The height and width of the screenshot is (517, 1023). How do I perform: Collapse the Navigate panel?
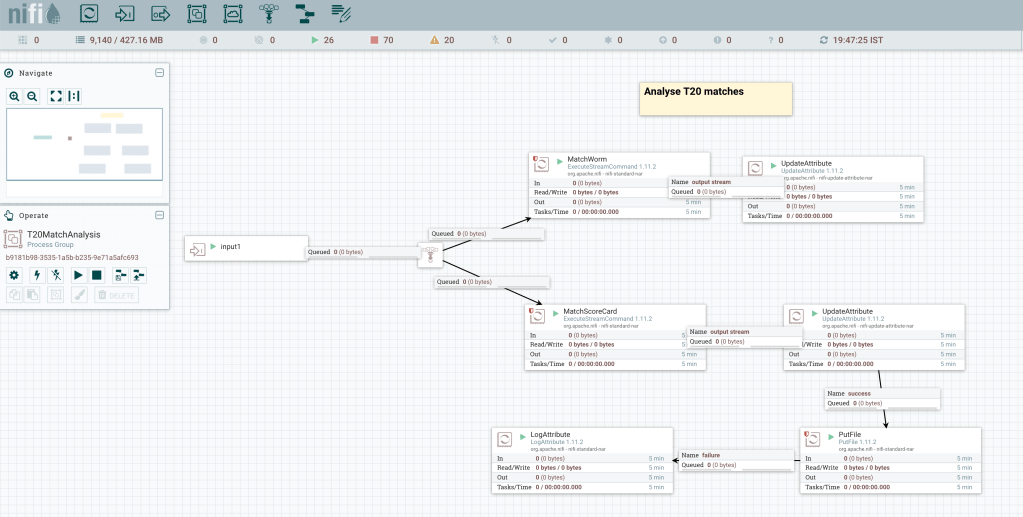159,73
